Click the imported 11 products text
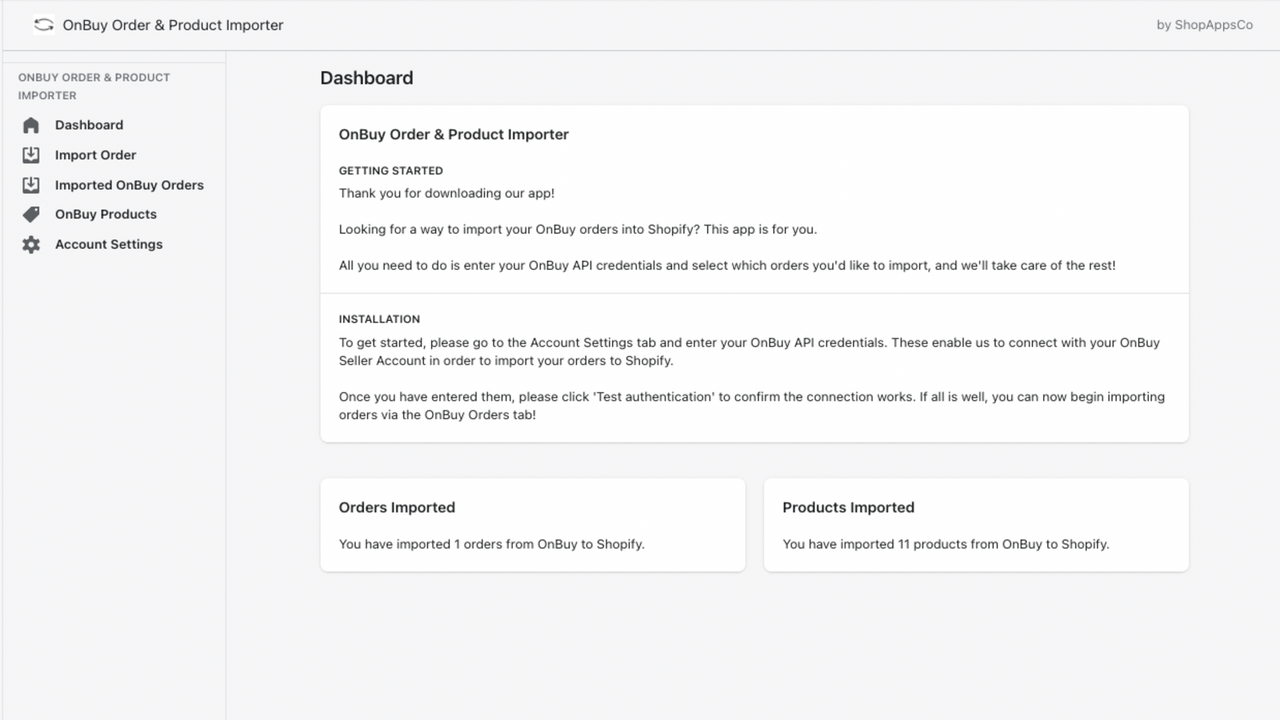Screen dimensions: 1280x720 [x=946, y=544]
